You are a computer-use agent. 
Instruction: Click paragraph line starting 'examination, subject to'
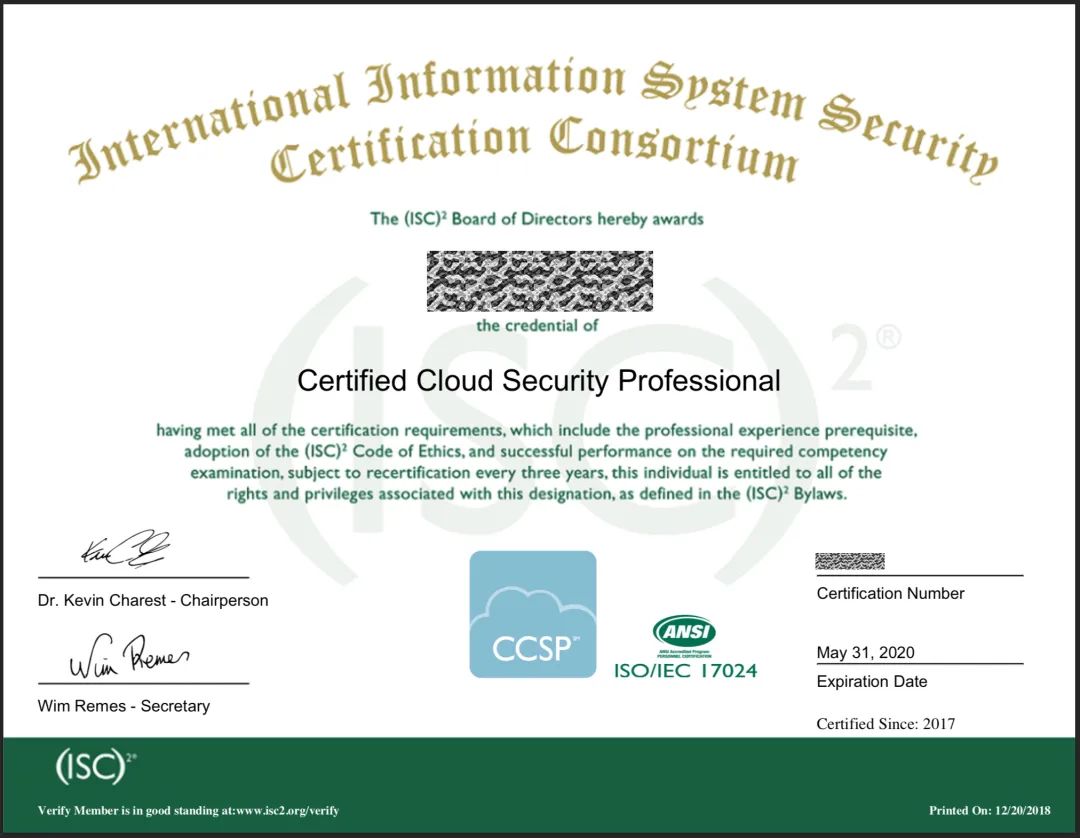(536, 473)
